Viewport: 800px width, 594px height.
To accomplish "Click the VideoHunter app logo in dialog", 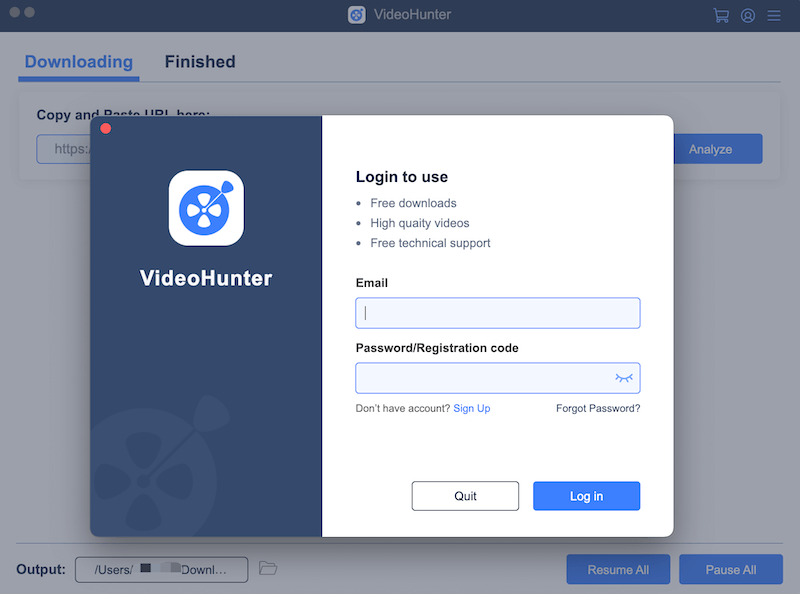I will point(206,208).
